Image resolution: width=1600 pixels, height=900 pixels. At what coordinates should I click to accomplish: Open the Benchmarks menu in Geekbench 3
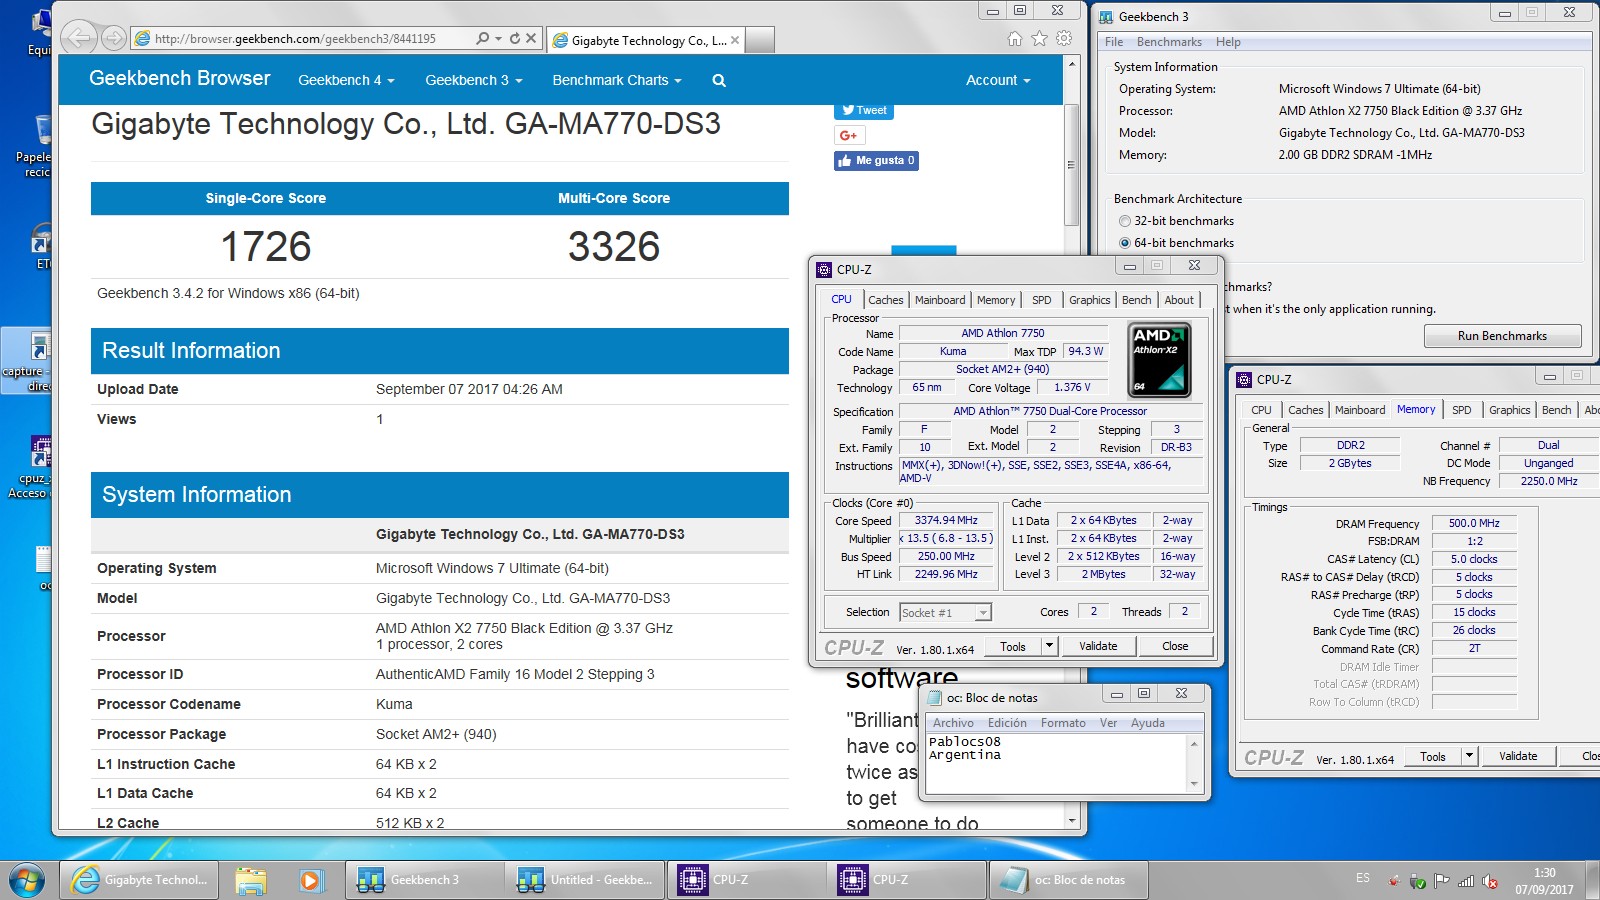tap(1169, 42)
